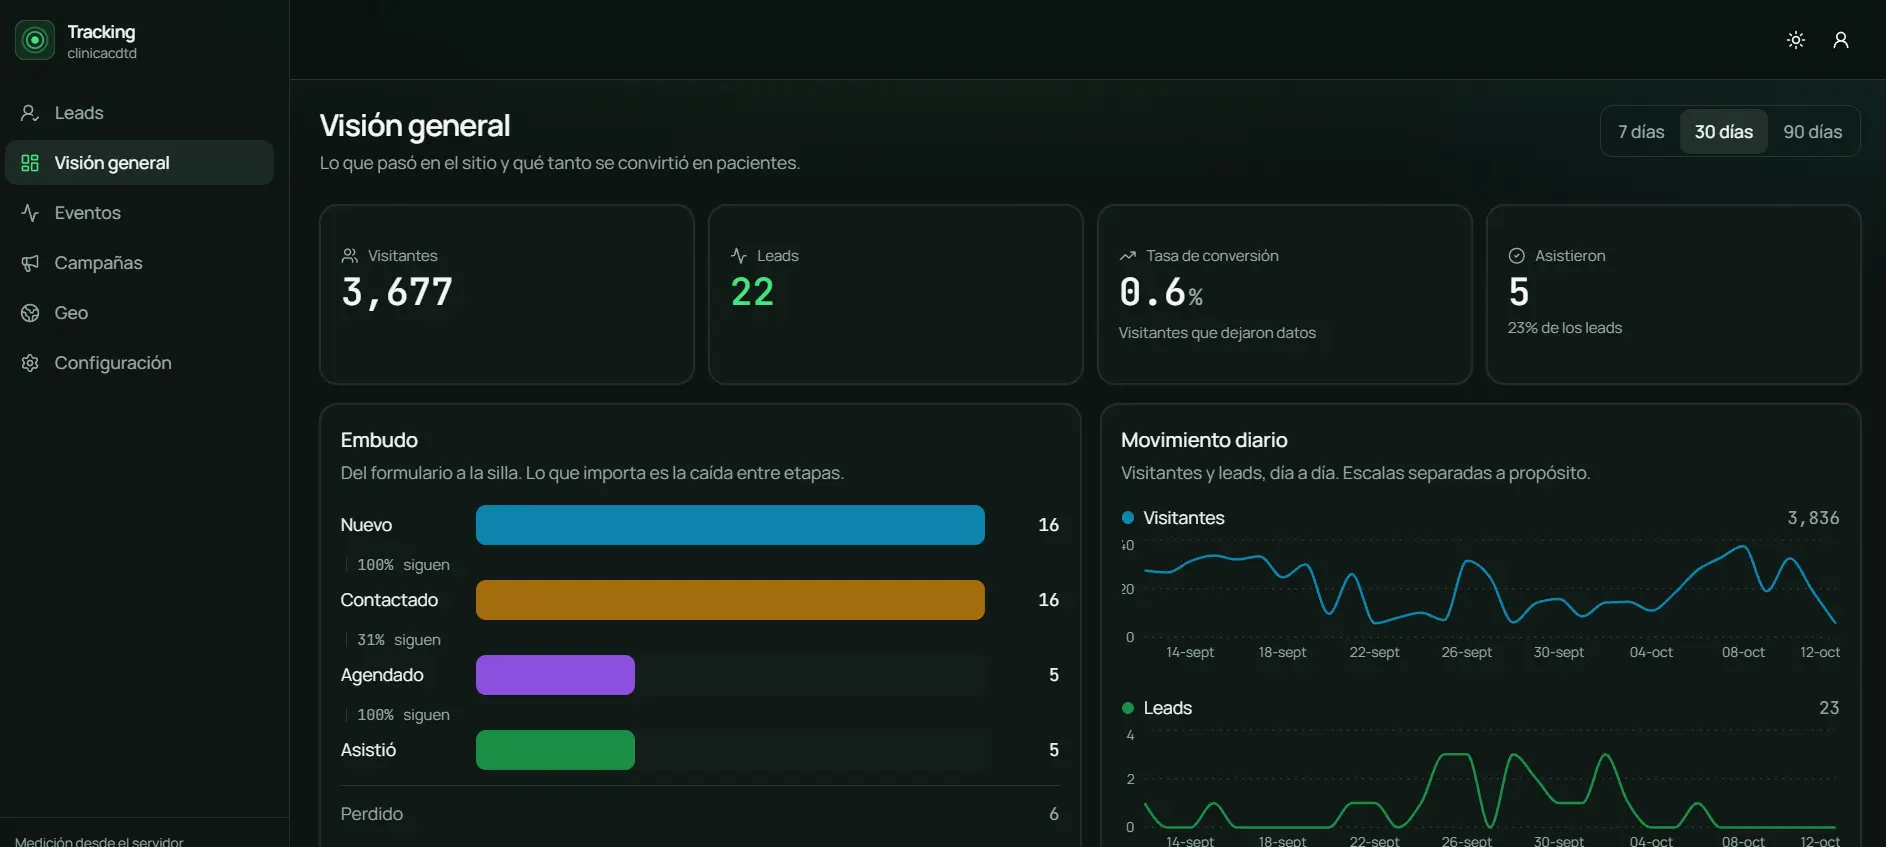The height and width of the screenshot is (847, 1886).
Task: Toggle the light/dark theme sun icon
Action: [x=1796, y=40]
